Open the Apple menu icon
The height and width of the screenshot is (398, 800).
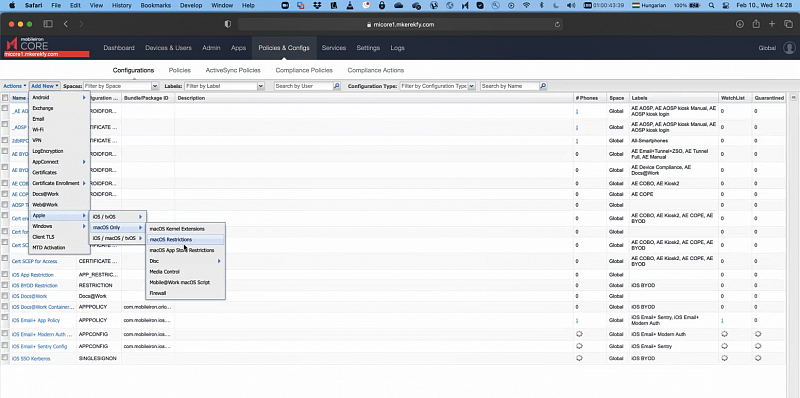12,5
